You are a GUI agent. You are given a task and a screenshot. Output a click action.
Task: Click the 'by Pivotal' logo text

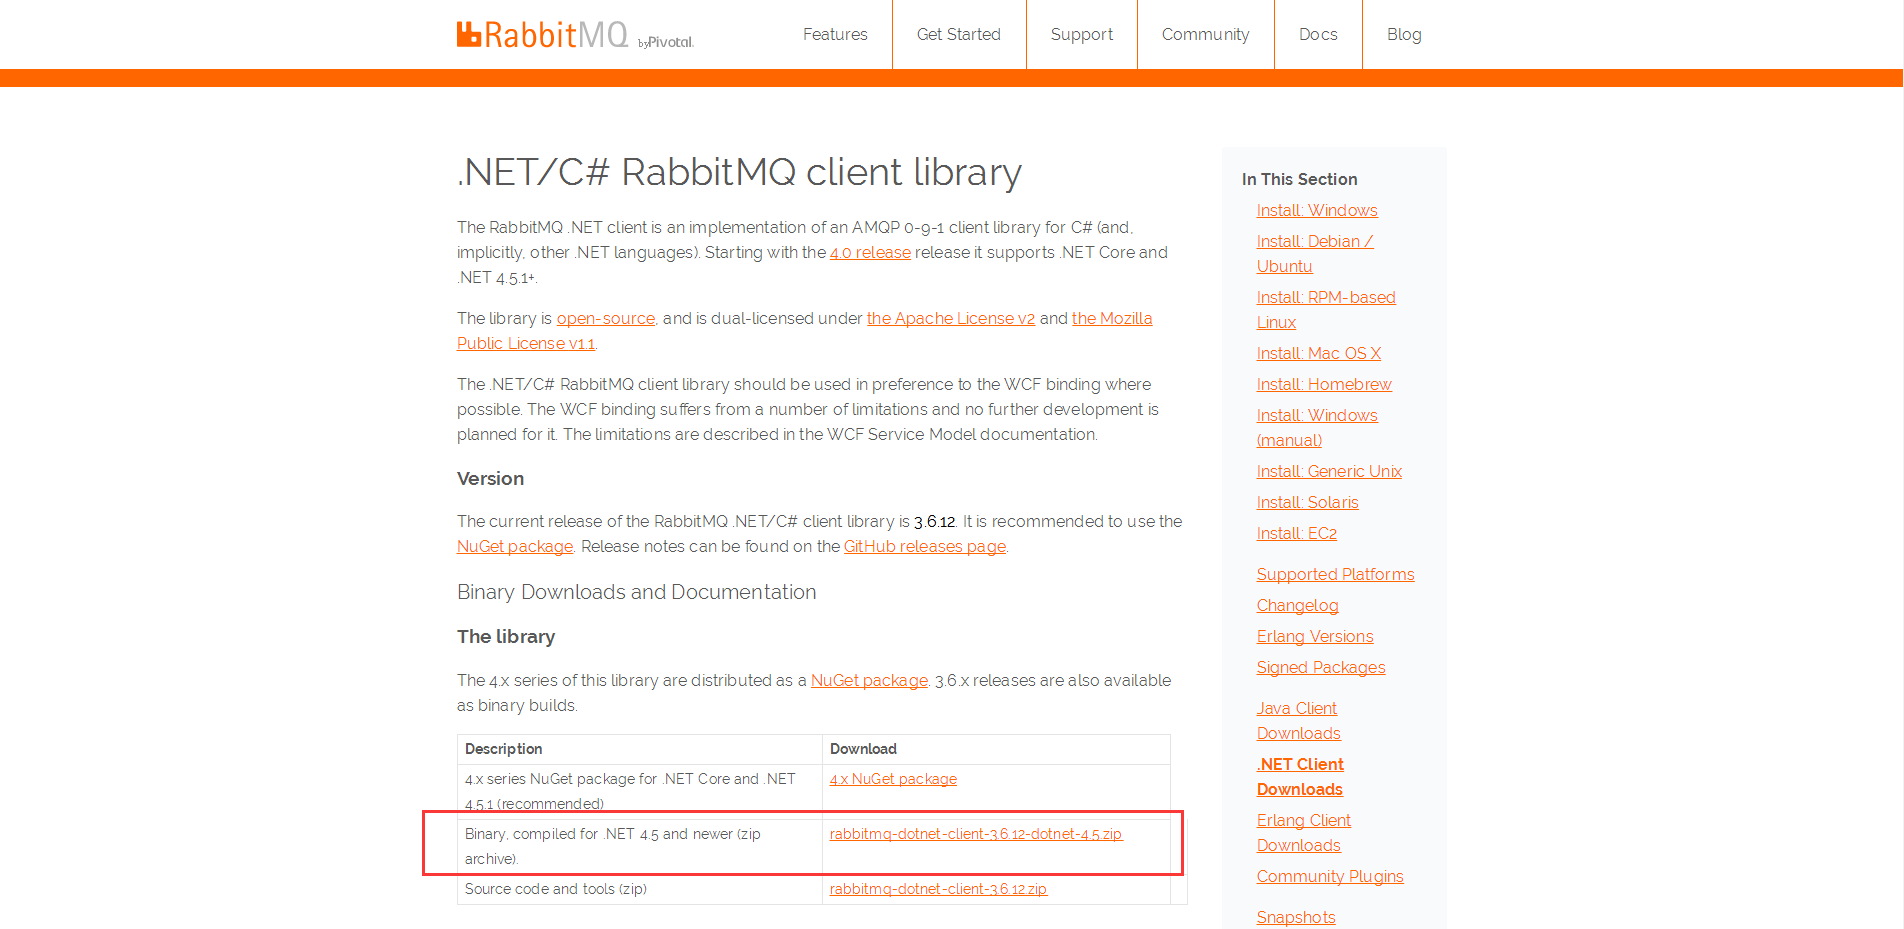coord(666,42)
